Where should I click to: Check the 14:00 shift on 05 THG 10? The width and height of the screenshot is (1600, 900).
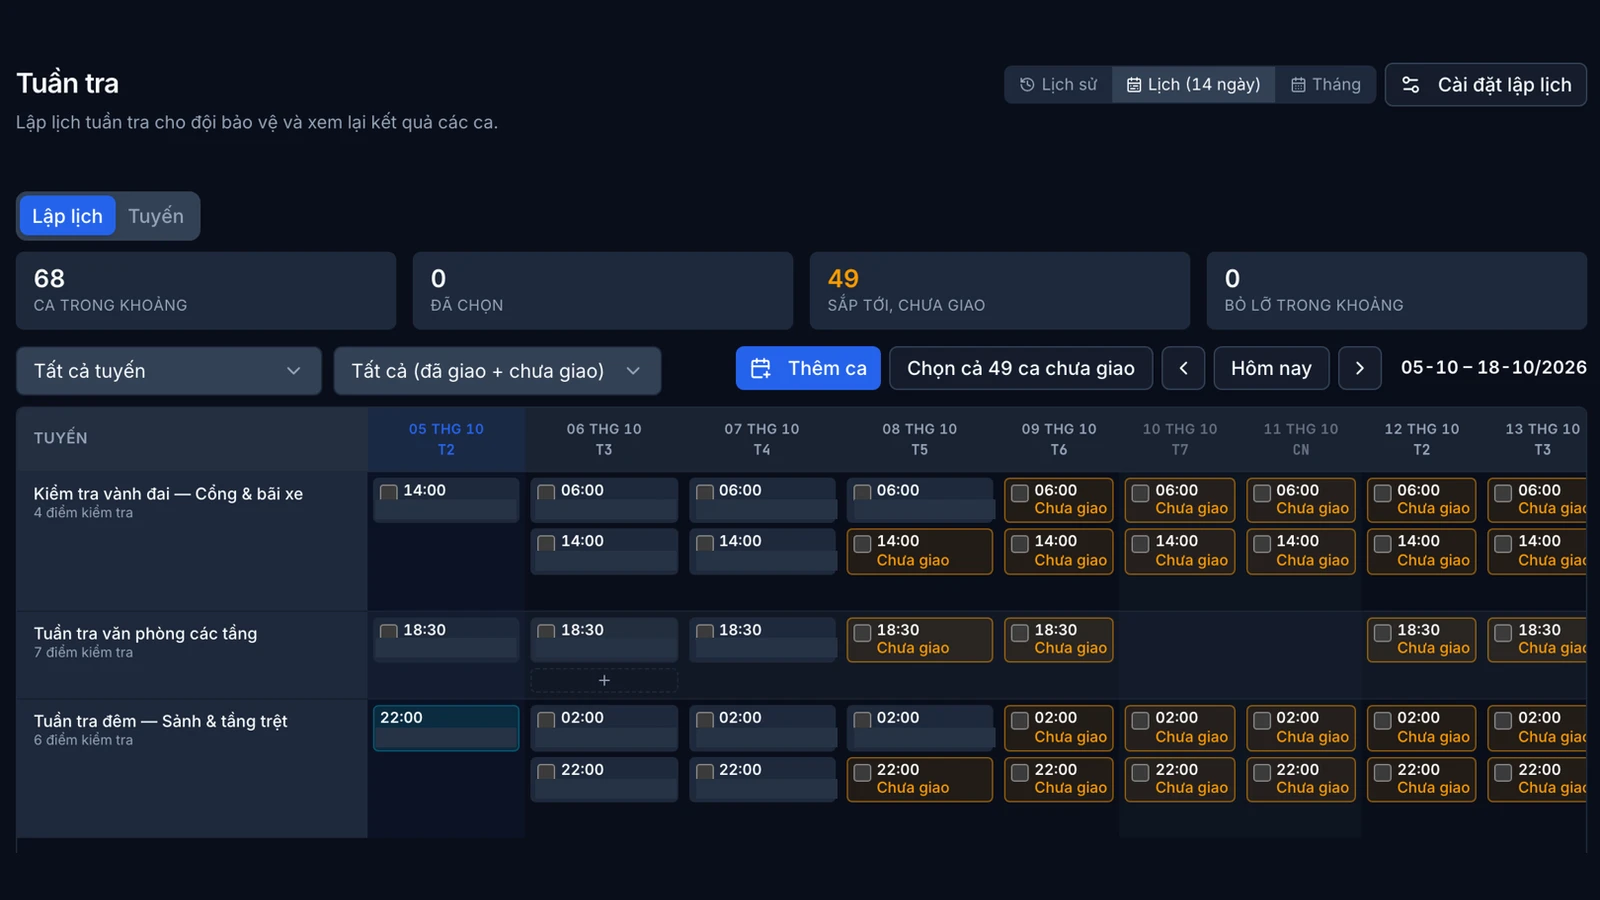click(389, 492)
